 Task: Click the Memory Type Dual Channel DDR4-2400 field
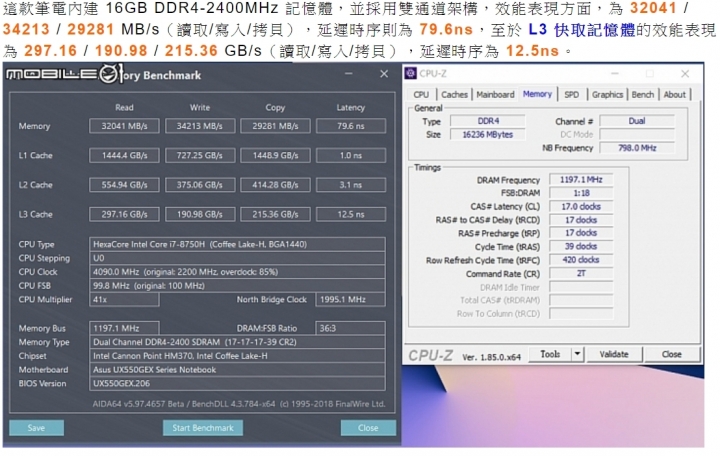237,342
